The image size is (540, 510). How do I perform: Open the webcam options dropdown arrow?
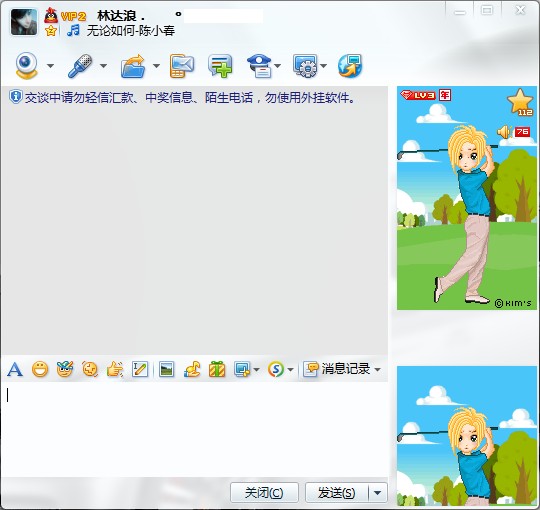point(50,66)
